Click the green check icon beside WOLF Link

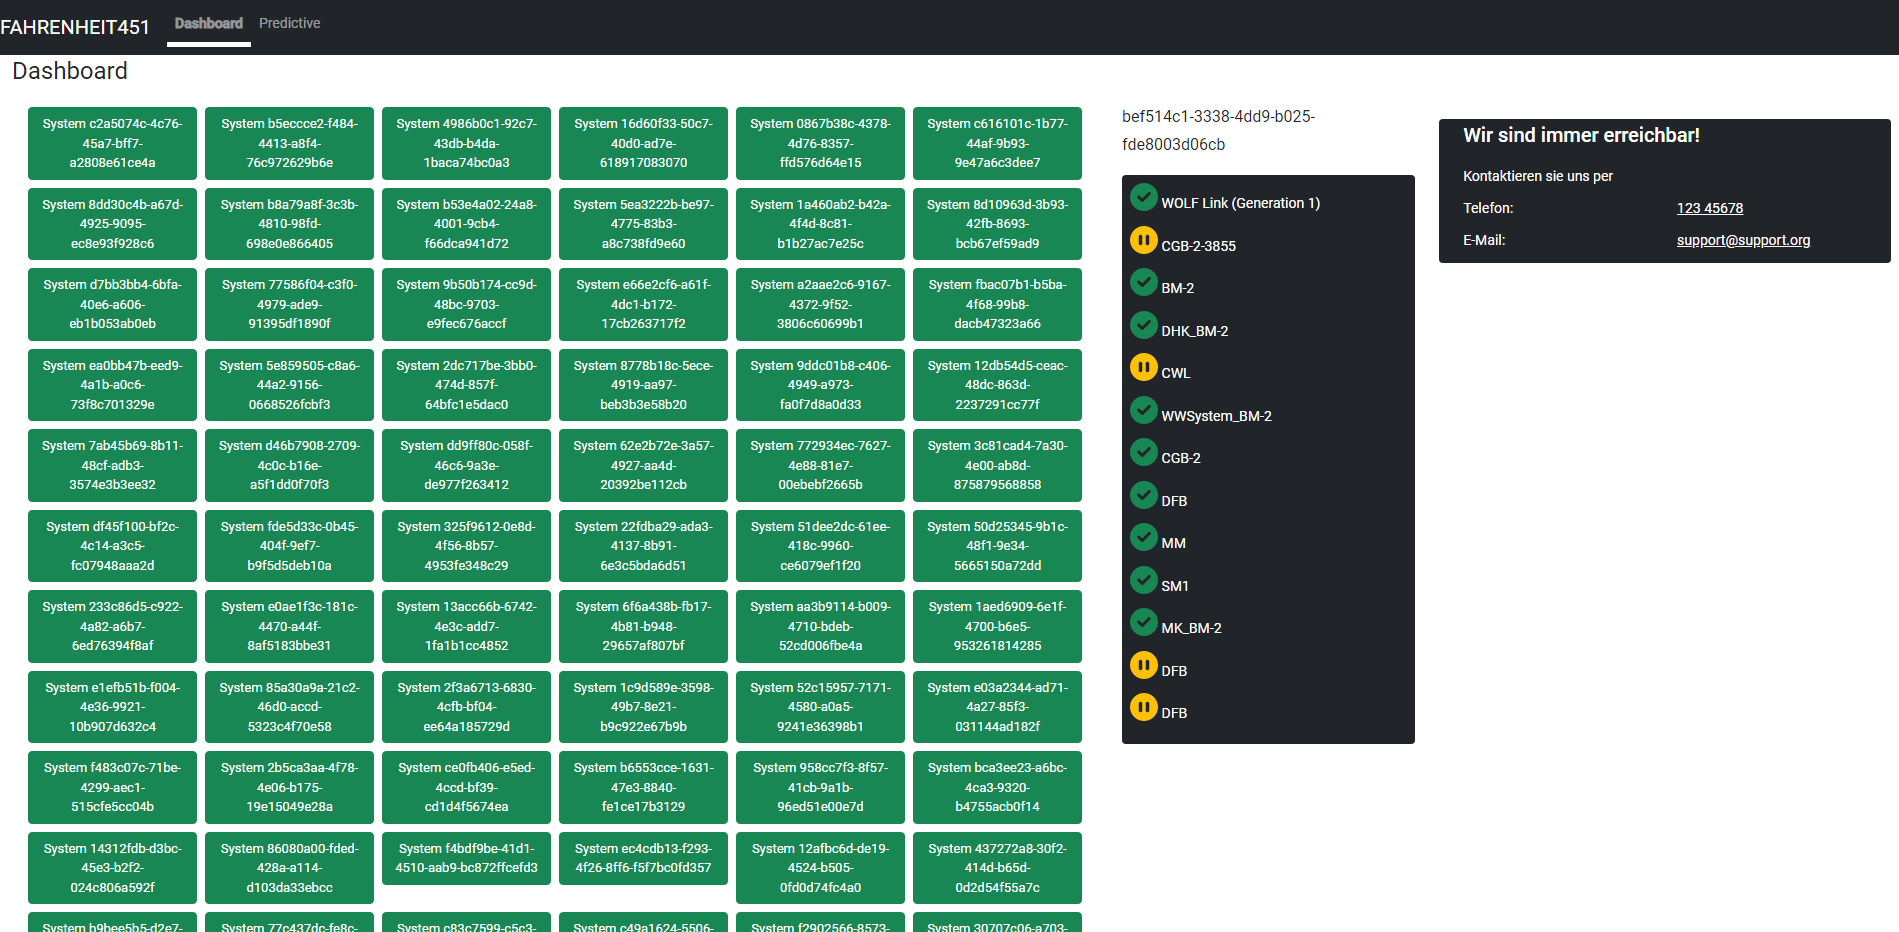pyautogui.click(x=1143, y=197)
